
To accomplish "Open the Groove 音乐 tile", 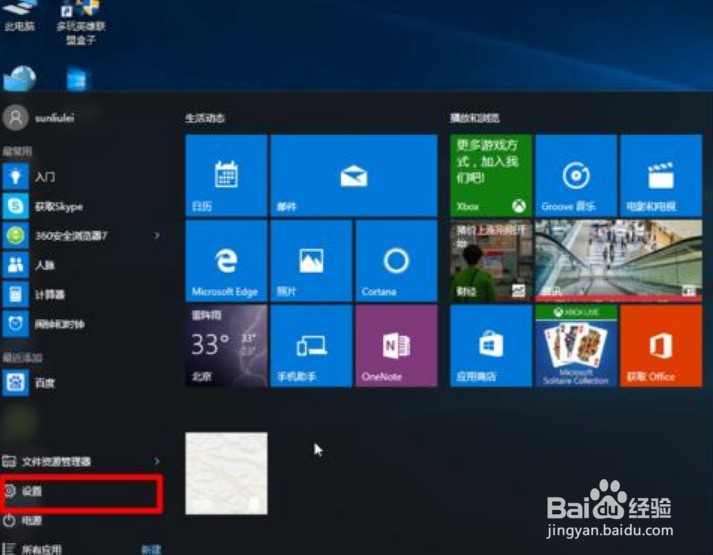I will point(576,175).
